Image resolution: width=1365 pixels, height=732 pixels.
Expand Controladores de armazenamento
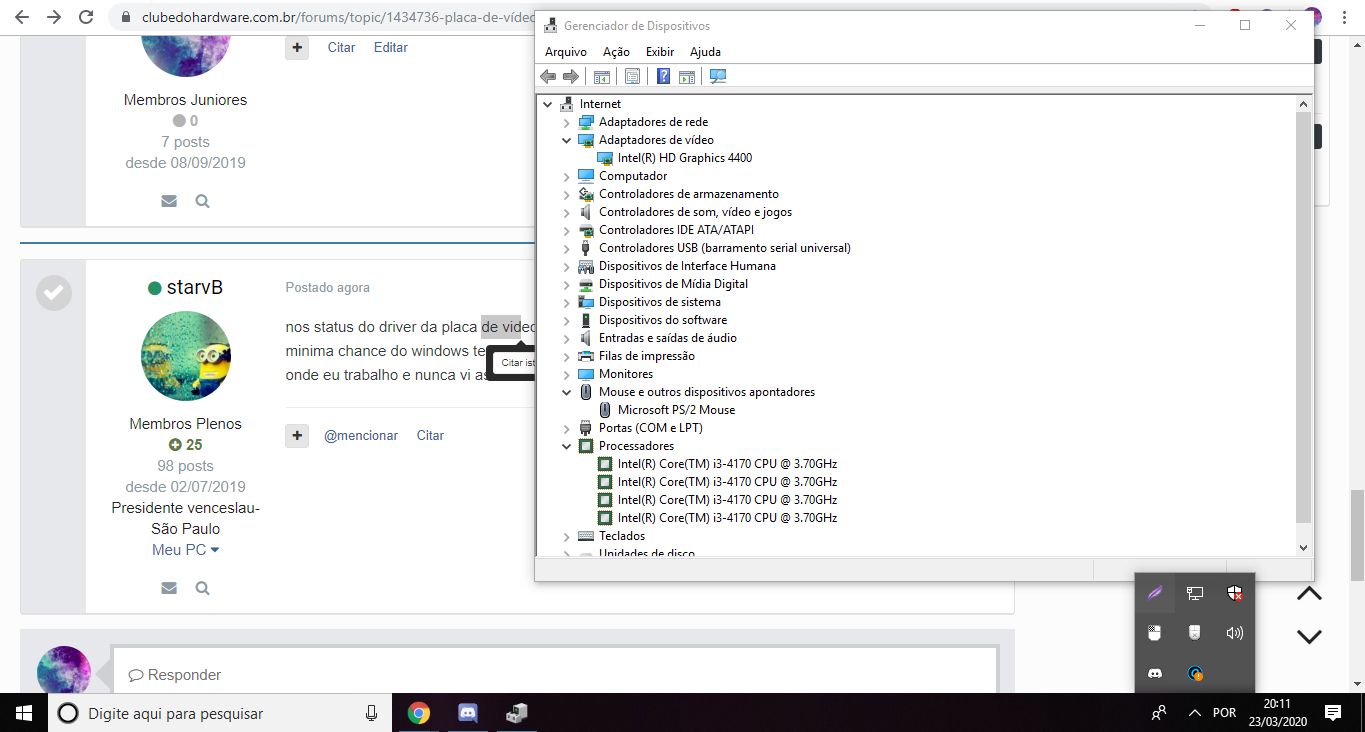point(566,194)
